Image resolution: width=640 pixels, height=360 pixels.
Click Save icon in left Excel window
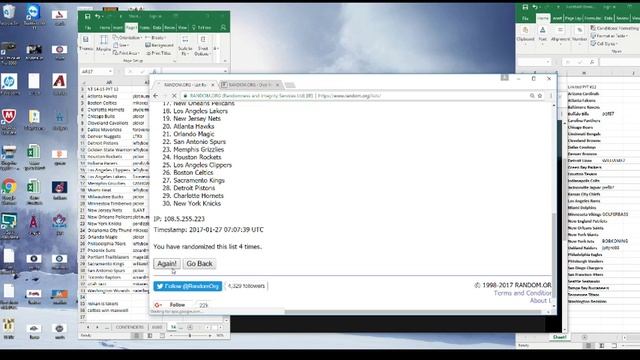(87, 16)
